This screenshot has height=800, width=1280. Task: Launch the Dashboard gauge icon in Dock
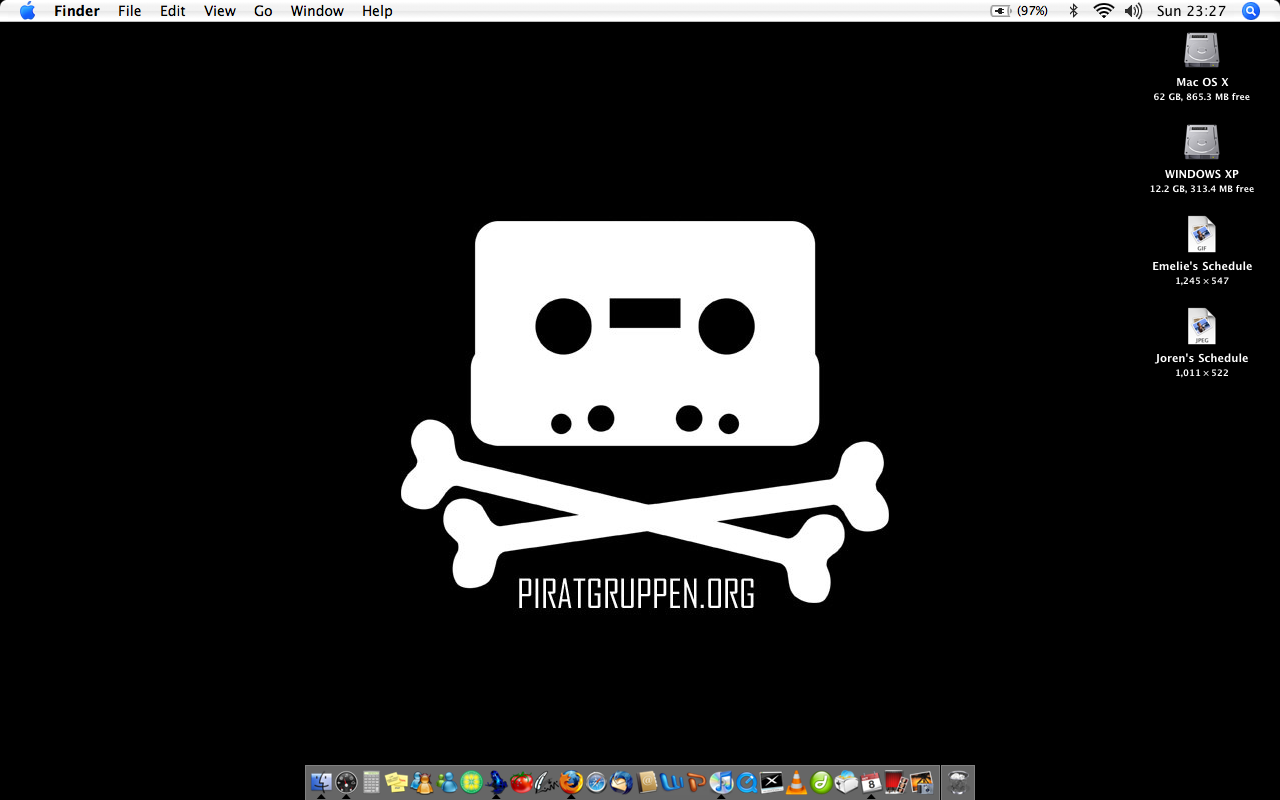[x=346, y=782]
